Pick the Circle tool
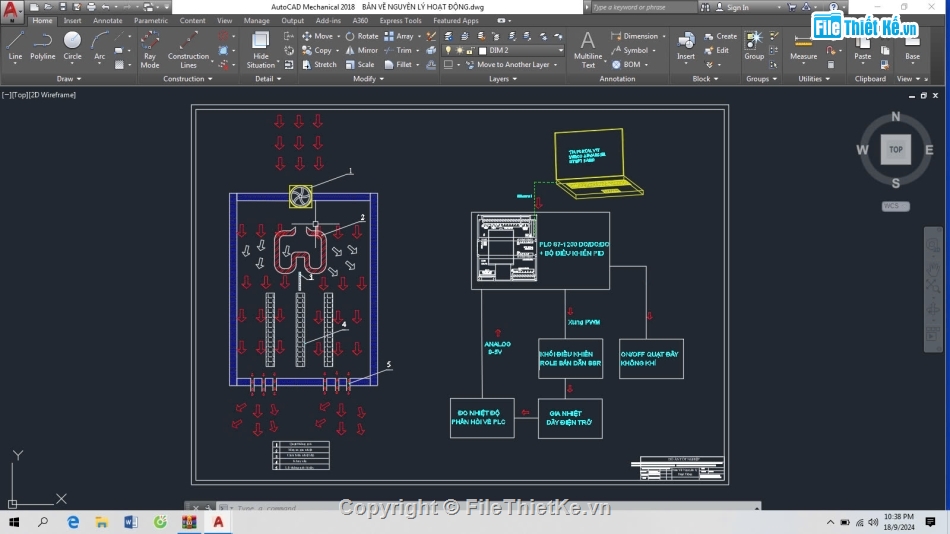950x534 pixels. 72,46
